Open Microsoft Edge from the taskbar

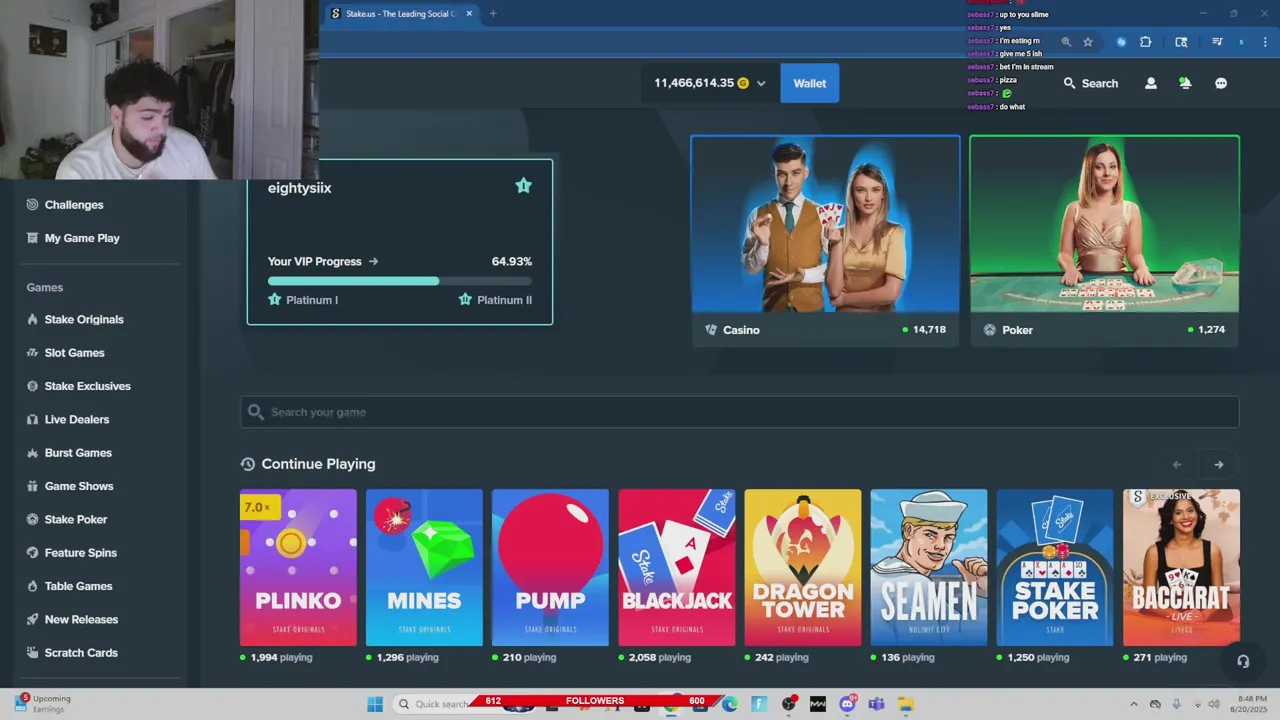click(730, 704)
